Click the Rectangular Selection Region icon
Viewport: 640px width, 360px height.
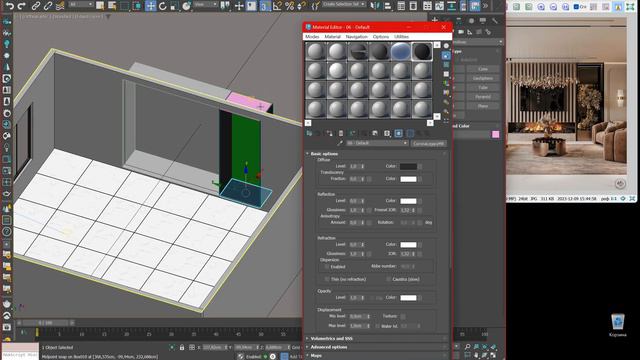(x=124, y=6)
